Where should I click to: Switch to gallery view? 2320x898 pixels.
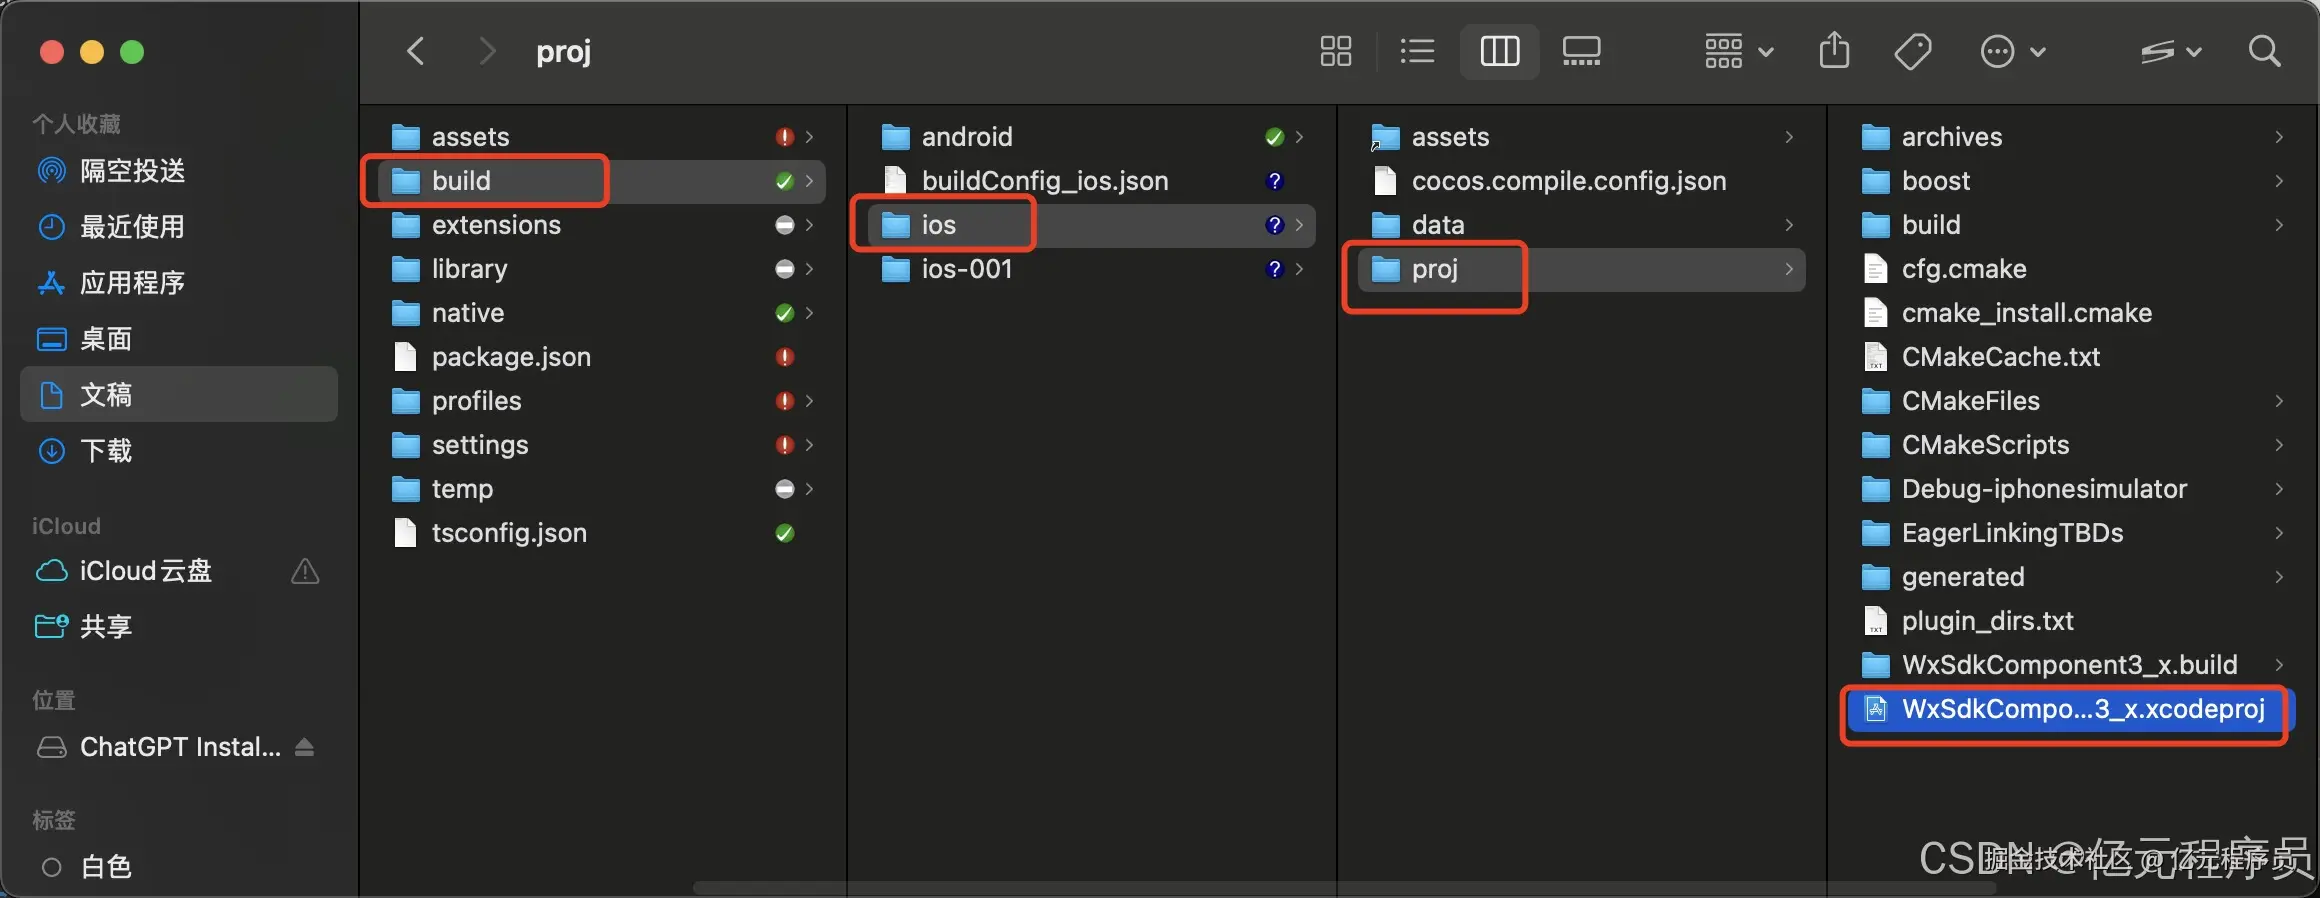click(x=1582, y=51)
